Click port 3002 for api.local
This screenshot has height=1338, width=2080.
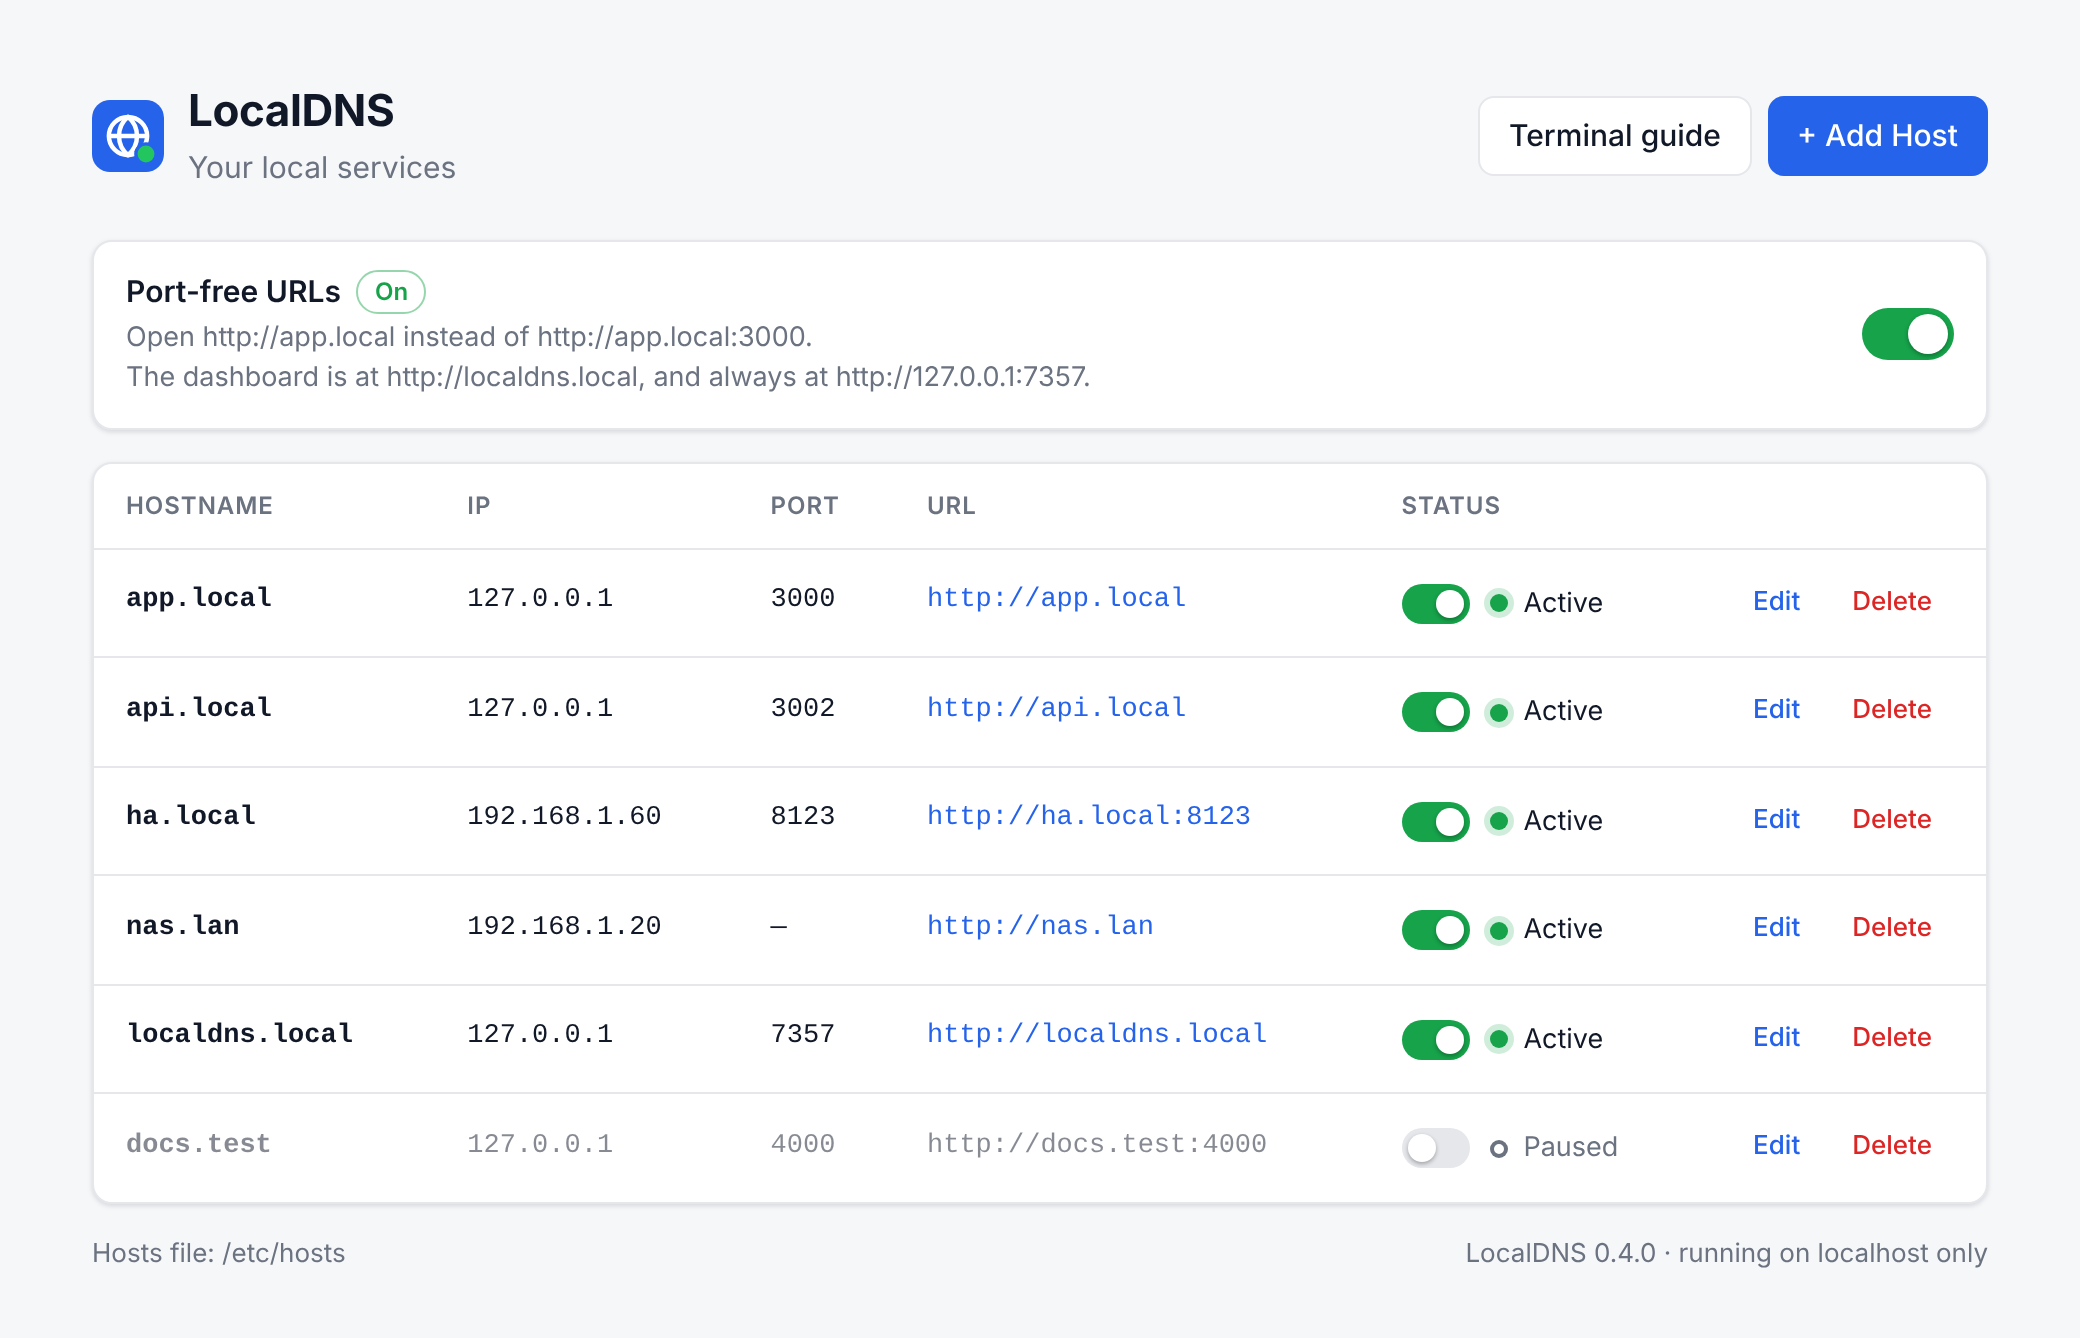click(x=802, y=708)
